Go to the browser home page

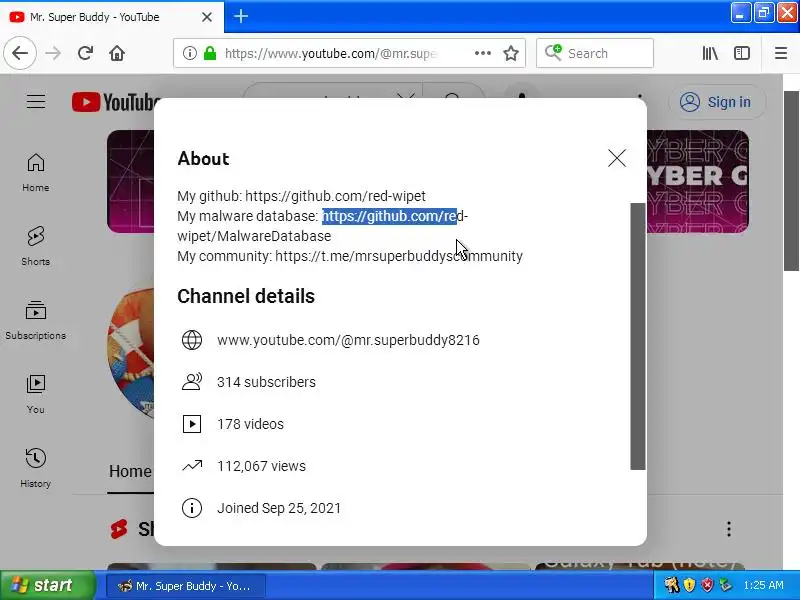pos(117,53)
